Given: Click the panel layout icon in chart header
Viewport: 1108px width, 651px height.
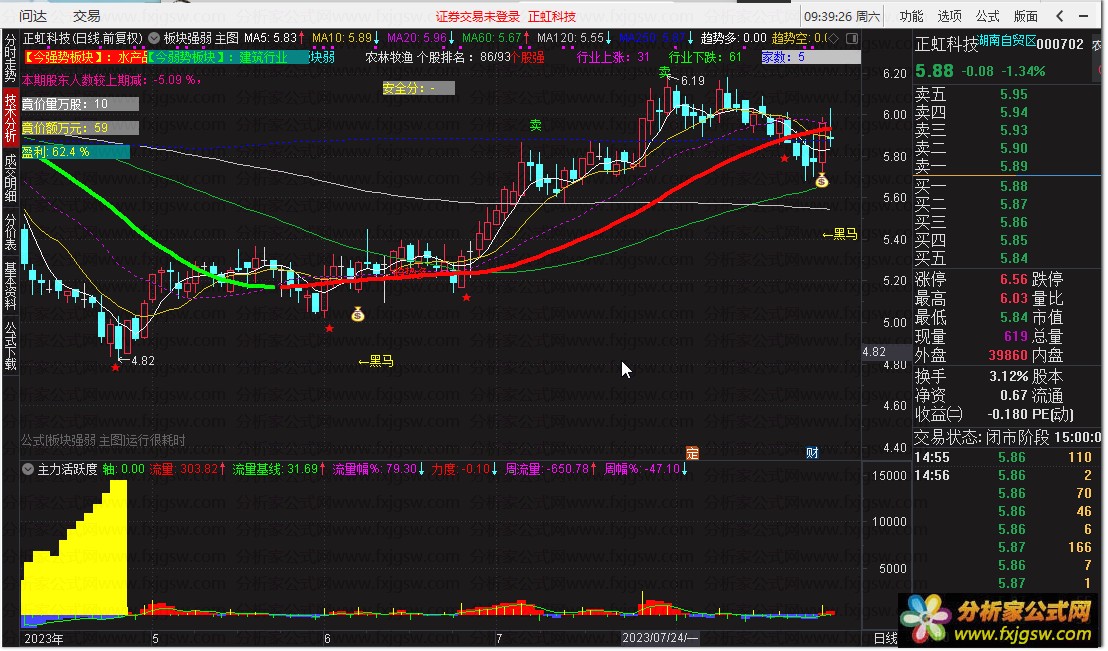Looking at the screenshot, I should click(852, 38).
